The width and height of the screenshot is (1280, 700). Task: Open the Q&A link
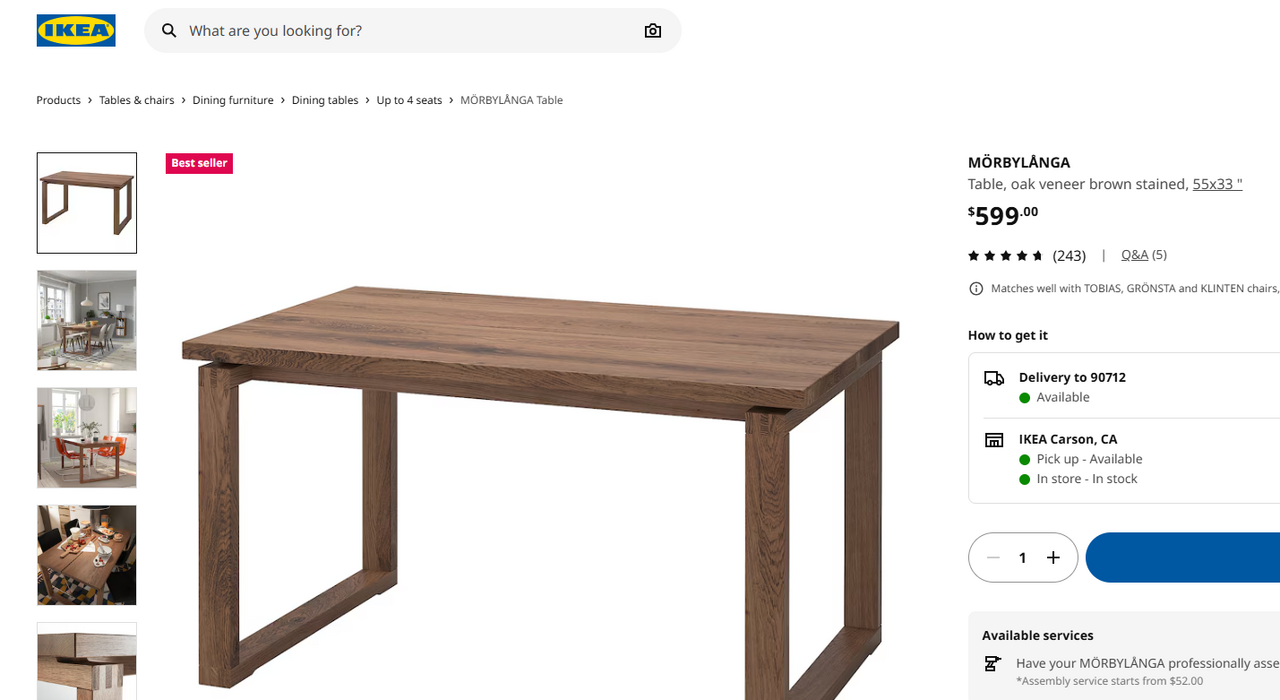tap(1135, 255)
